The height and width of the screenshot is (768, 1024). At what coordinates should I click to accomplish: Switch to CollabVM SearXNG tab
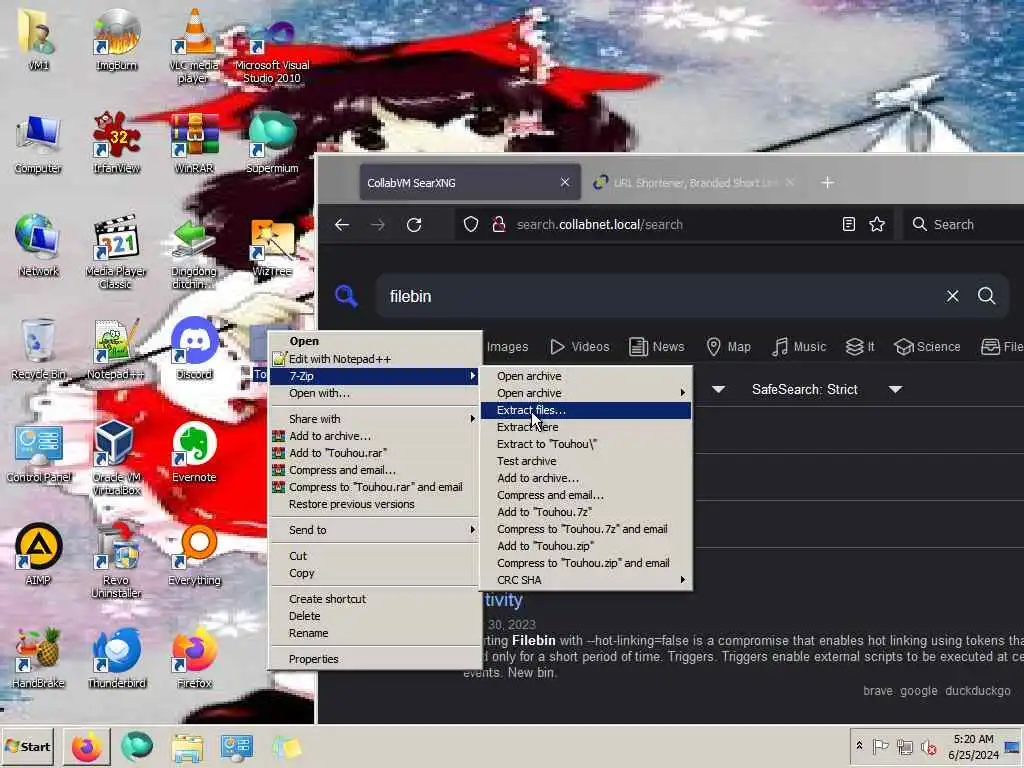click(x=470, y=183)
